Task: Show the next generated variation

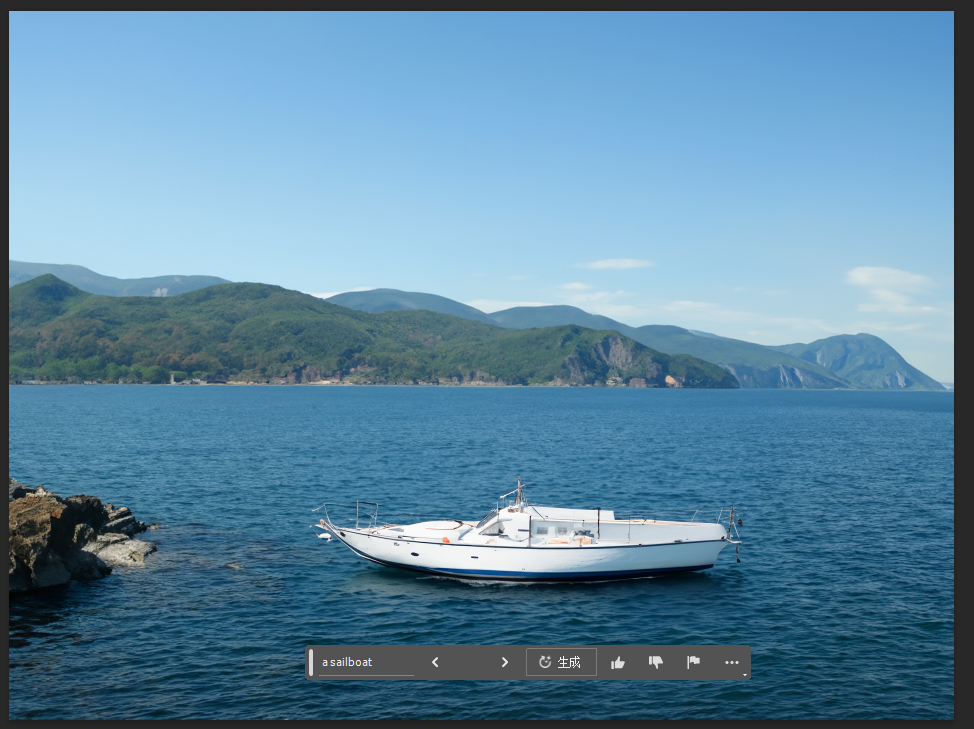Action: point(504,662)
